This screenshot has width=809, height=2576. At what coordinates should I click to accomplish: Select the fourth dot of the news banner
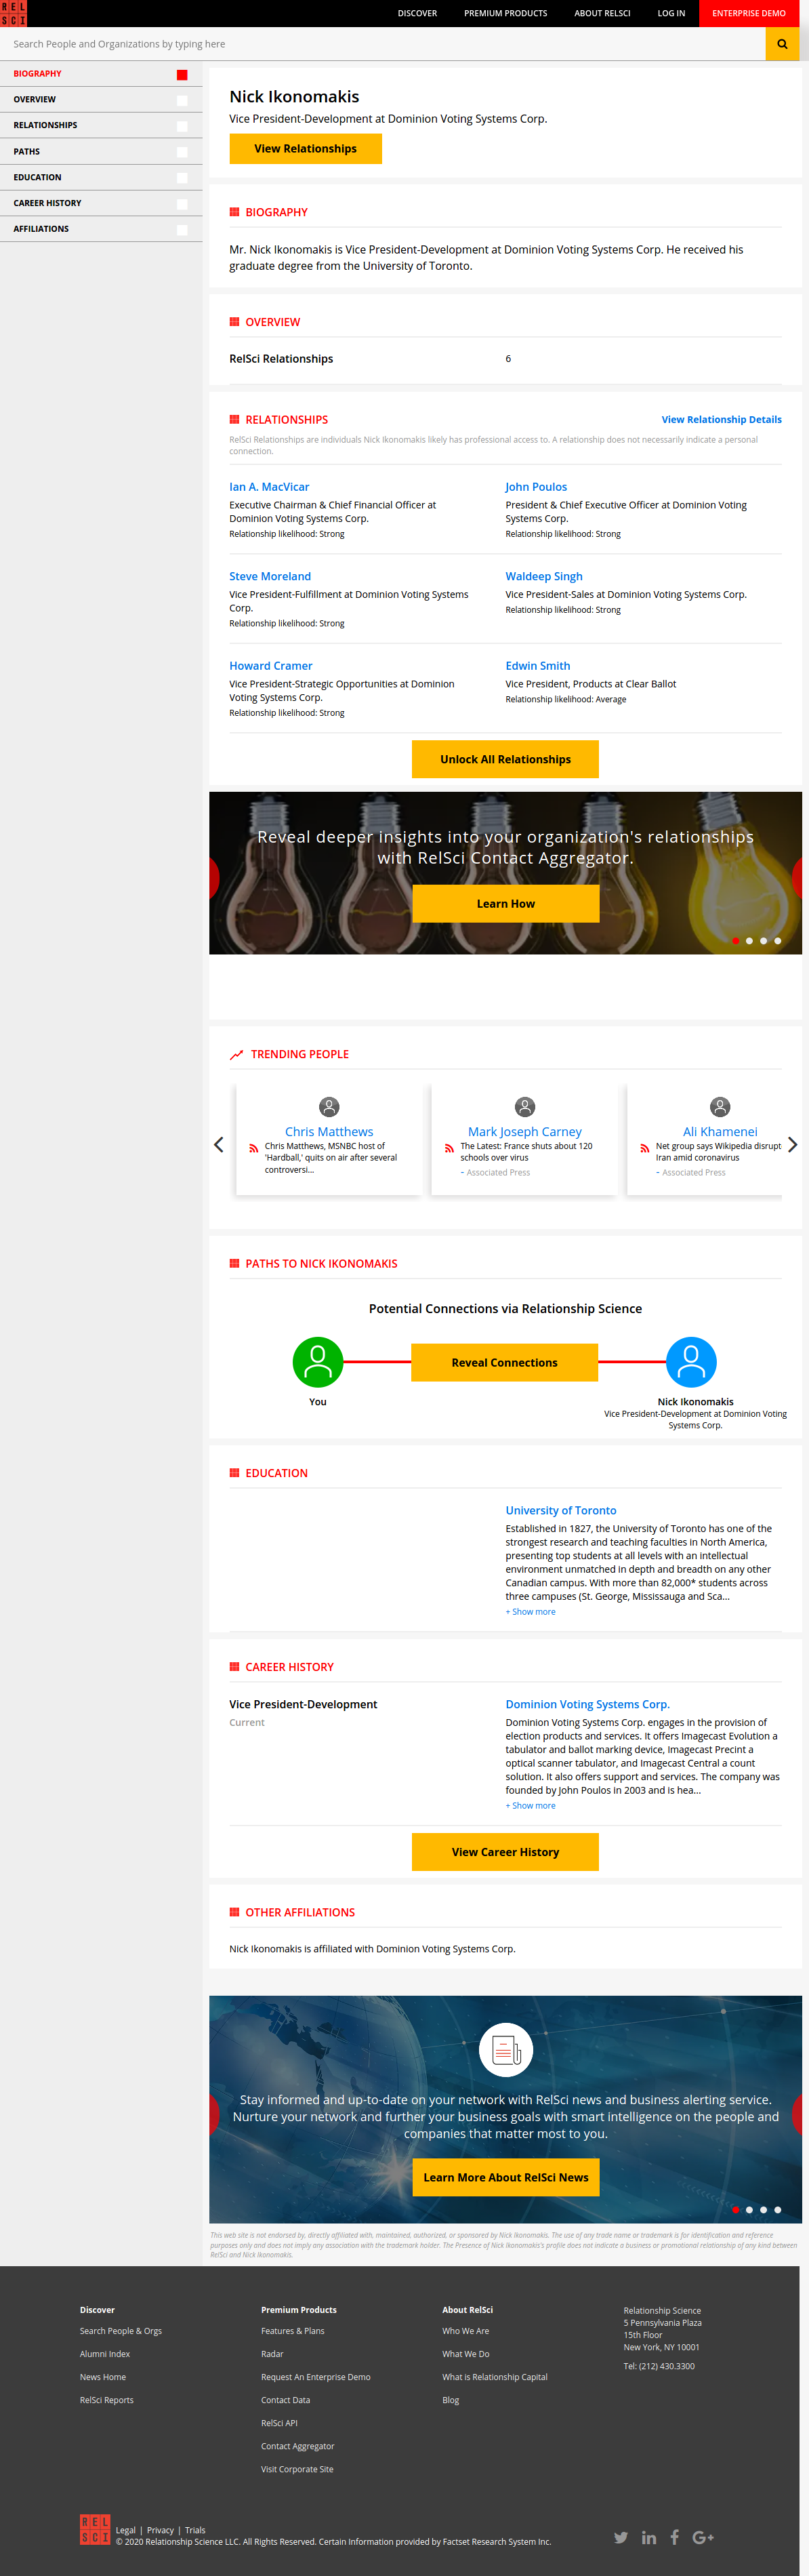click(x=778, y=2210)
